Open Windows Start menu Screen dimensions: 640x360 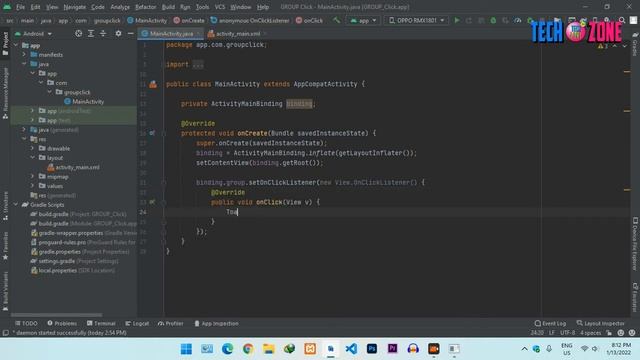186,349
